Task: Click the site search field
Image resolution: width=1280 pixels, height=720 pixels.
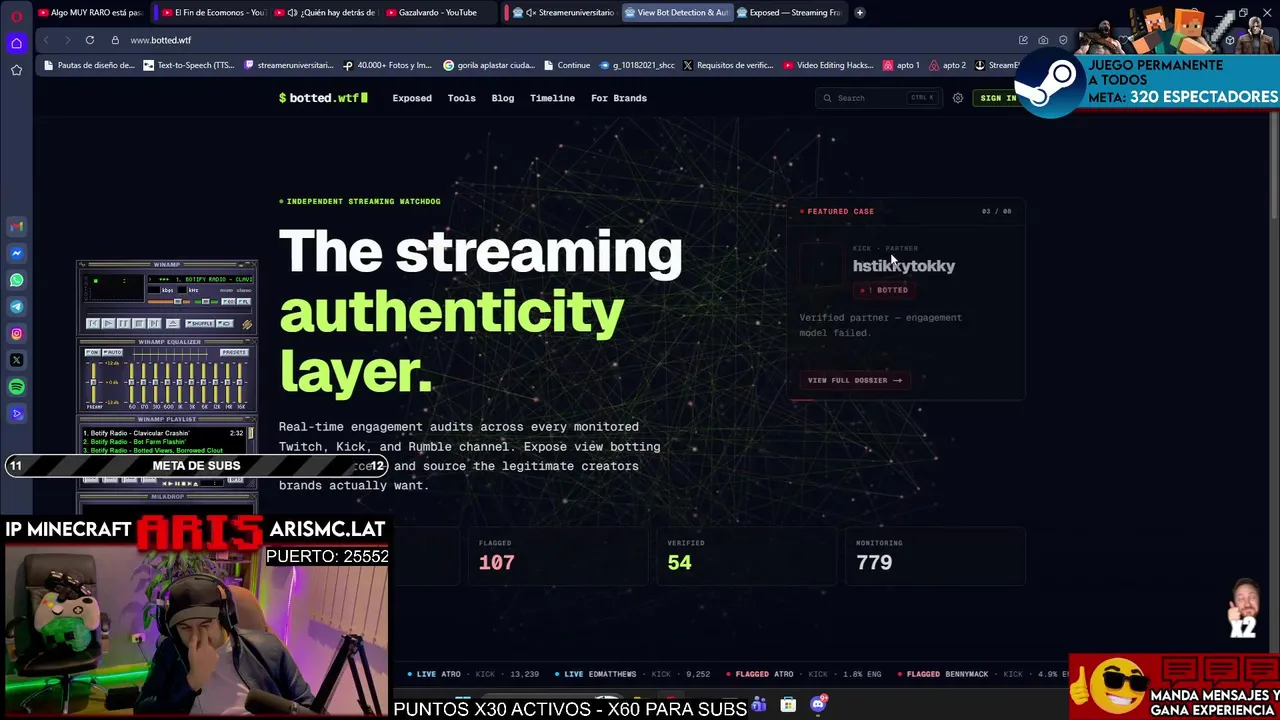Action: [x=878, y=98]
